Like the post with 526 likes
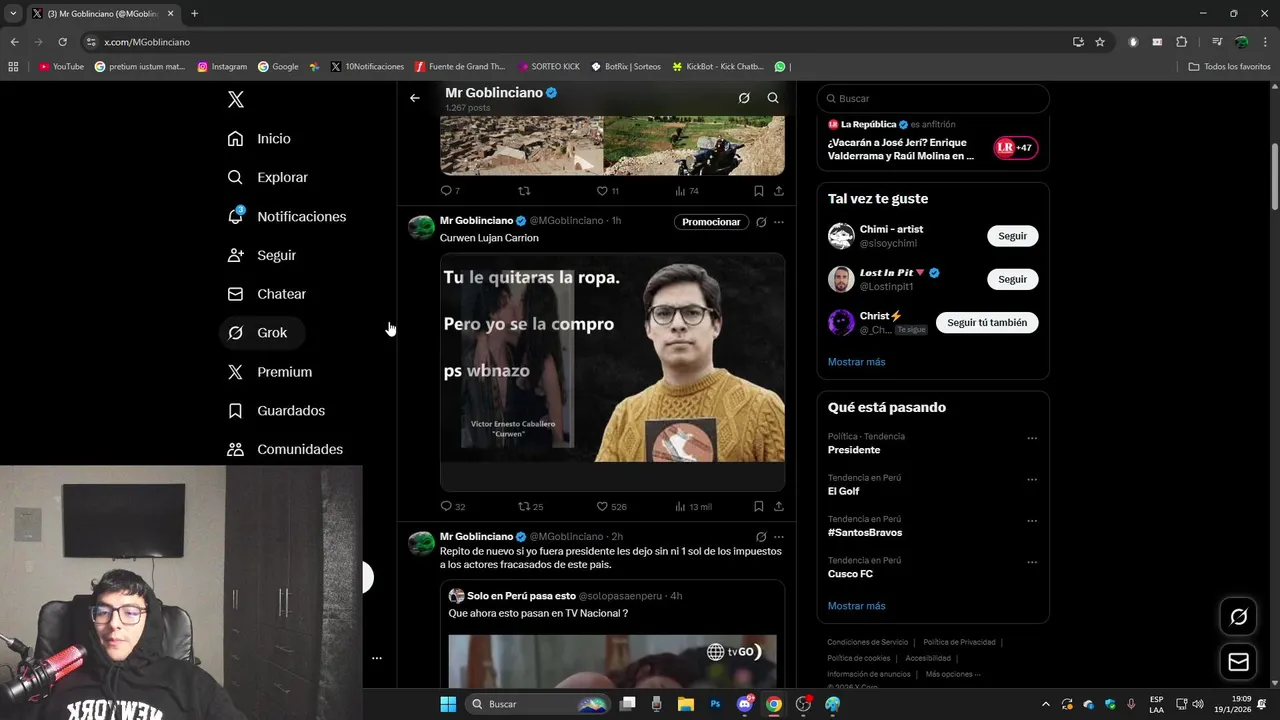The image size is (1280, 720). click(611, 507)
